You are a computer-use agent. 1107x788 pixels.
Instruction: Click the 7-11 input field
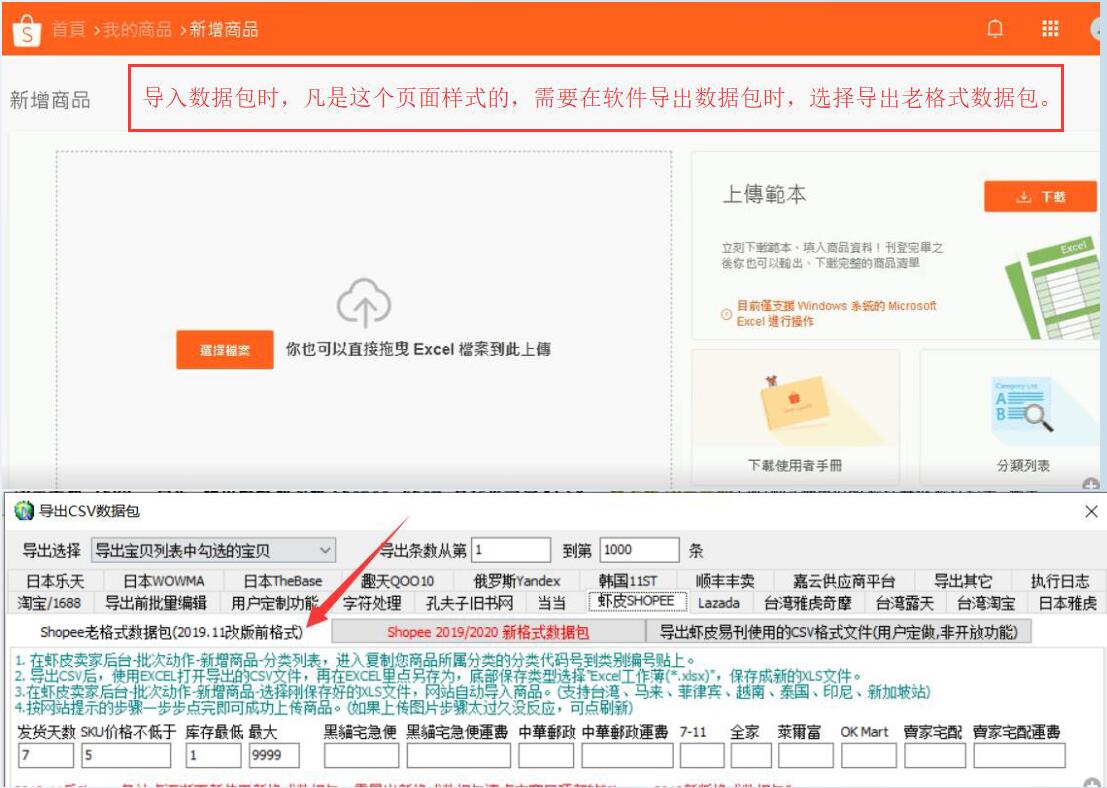(x=702, y=756)
